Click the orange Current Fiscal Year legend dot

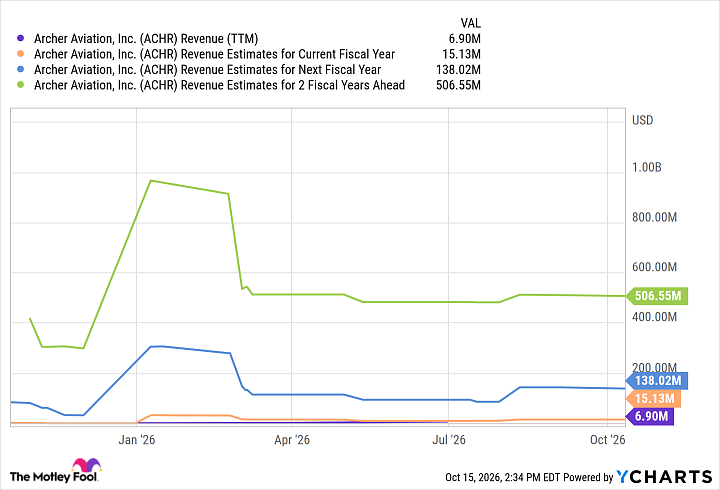point(20,54)
